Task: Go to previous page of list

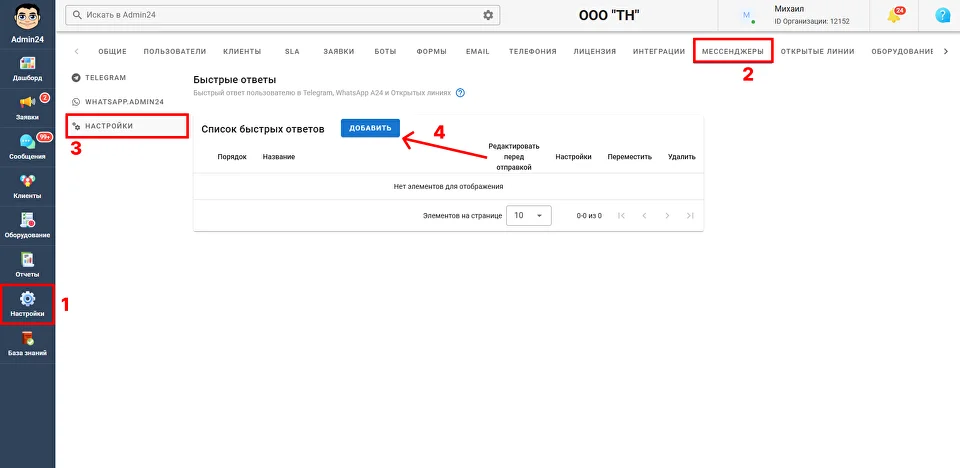Action: 644,216
